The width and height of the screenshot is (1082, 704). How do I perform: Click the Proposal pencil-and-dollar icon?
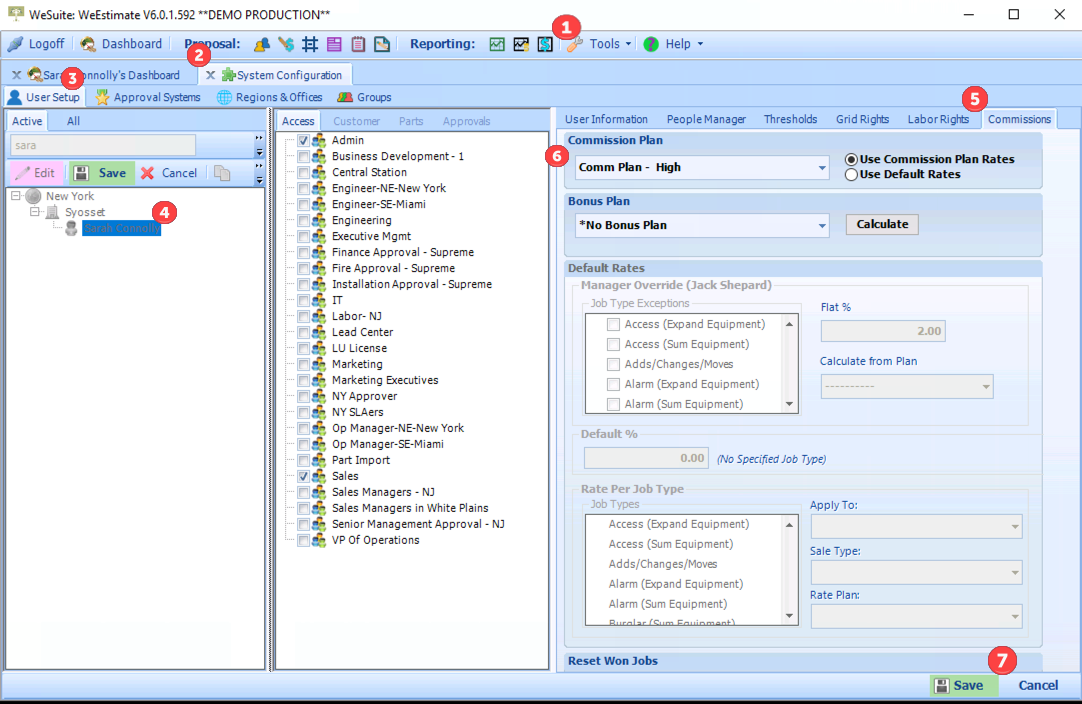tap(286, 44)
